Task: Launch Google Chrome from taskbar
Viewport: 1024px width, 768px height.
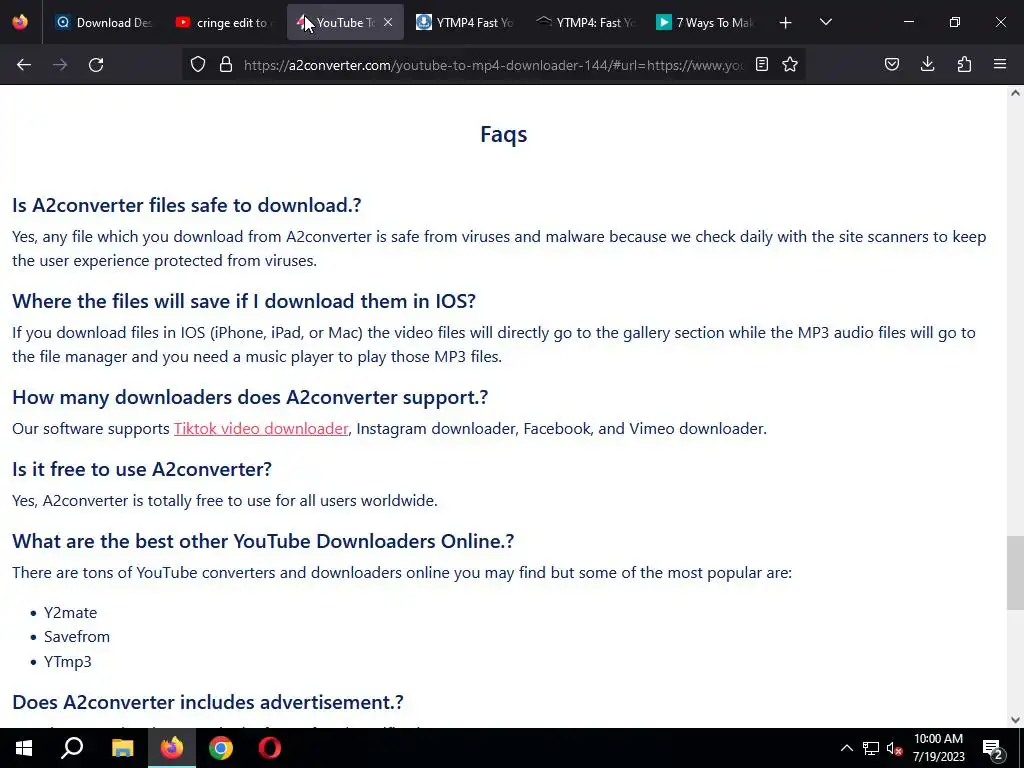Action: tap(221, 748)
